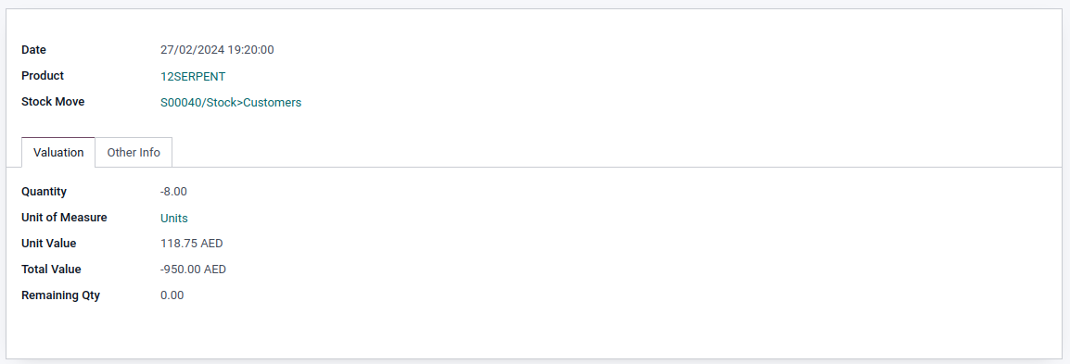Click the Date field label
Viewport: 1070px width, 364px height.
pos(34,50)
